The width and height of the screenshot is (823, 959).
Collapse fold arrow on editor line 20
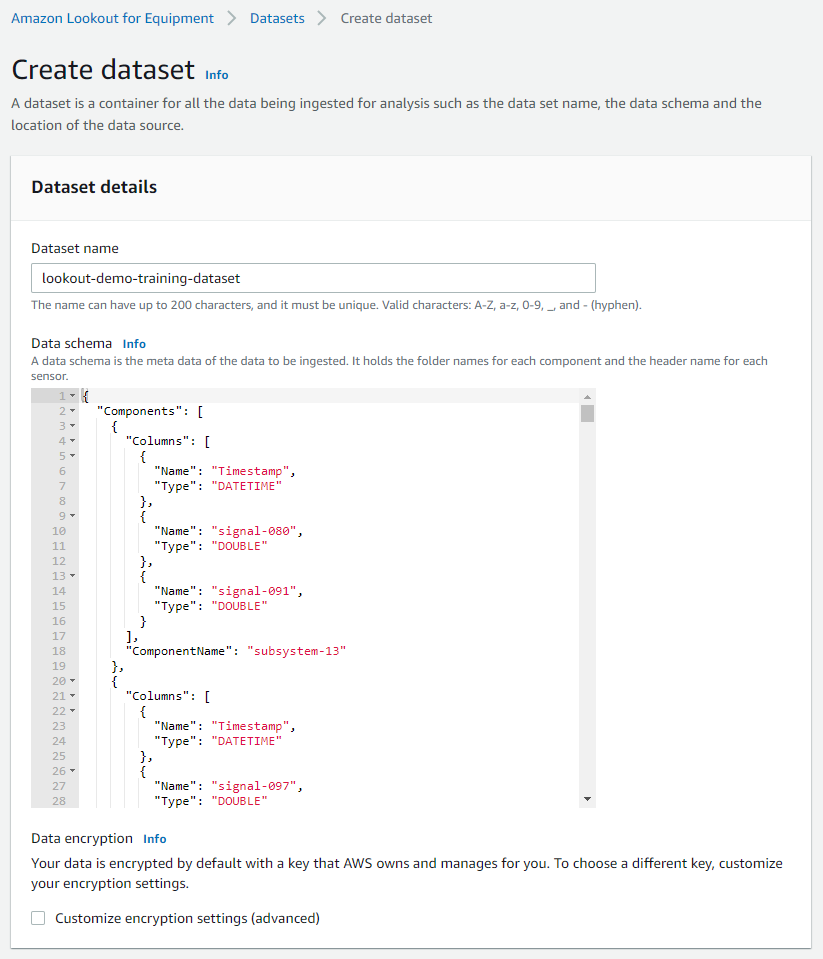(72, 681)
